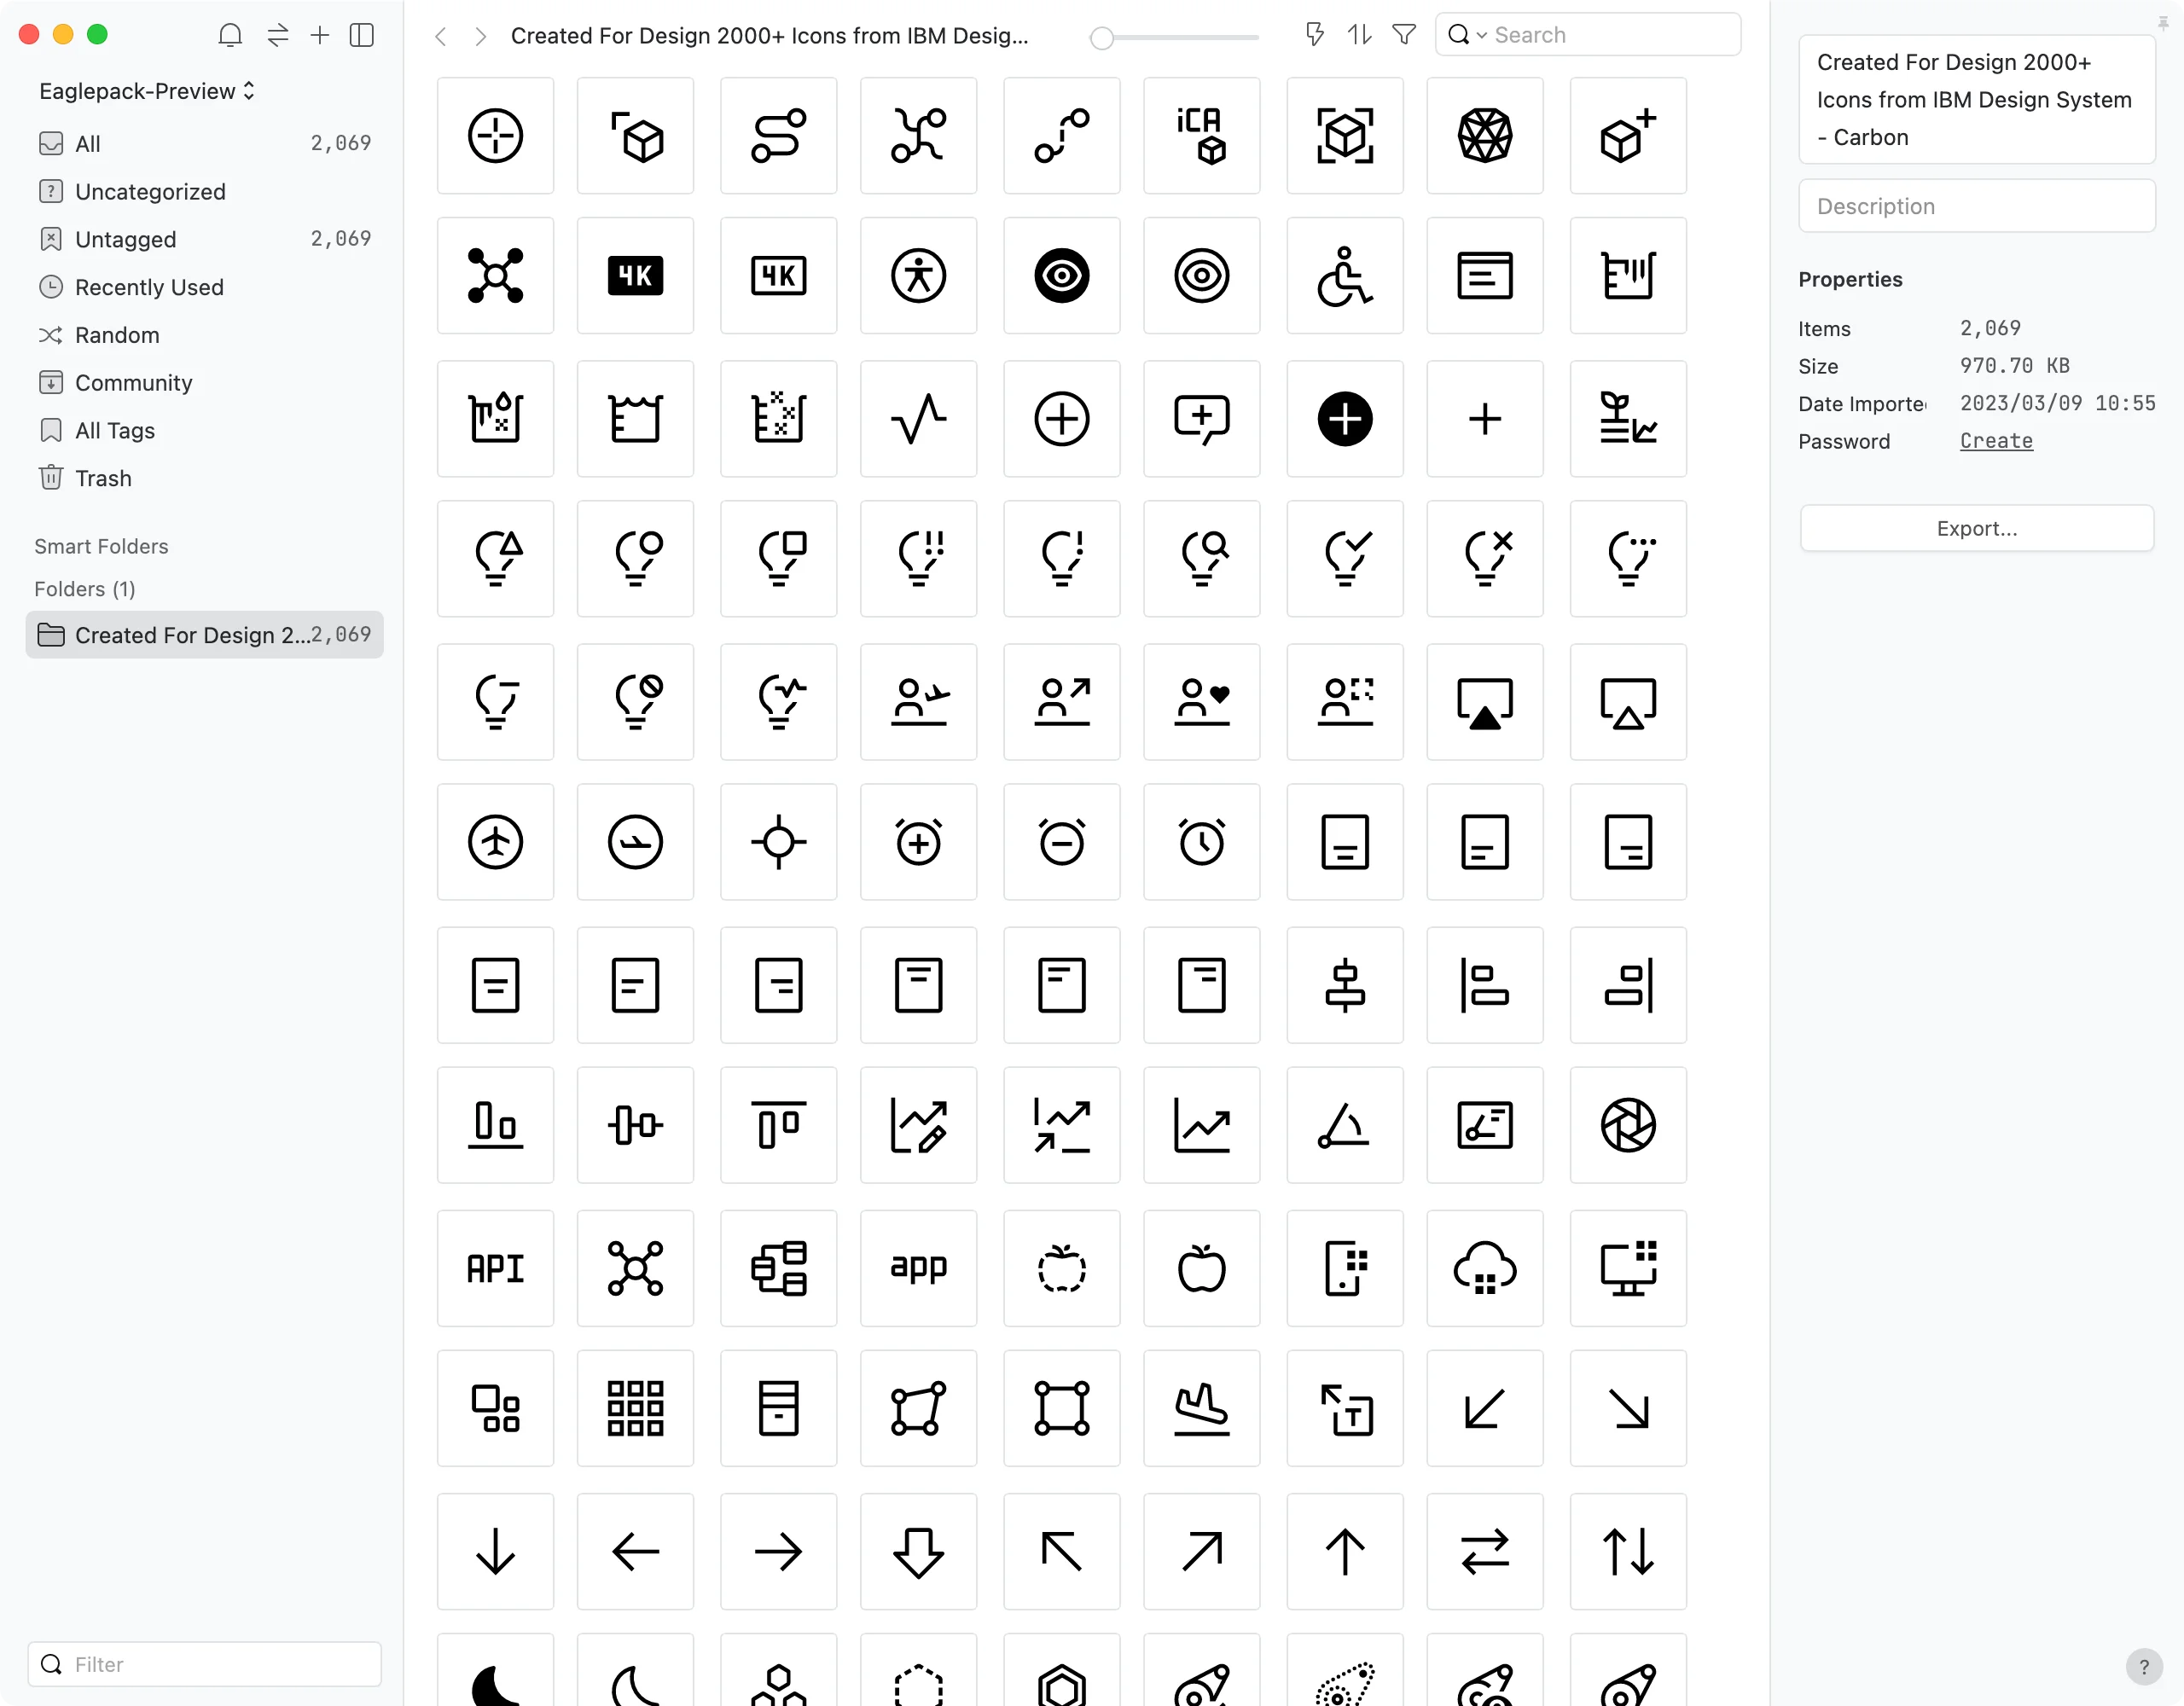Select the lightbulb with checkmark icon

point(1344,559)
